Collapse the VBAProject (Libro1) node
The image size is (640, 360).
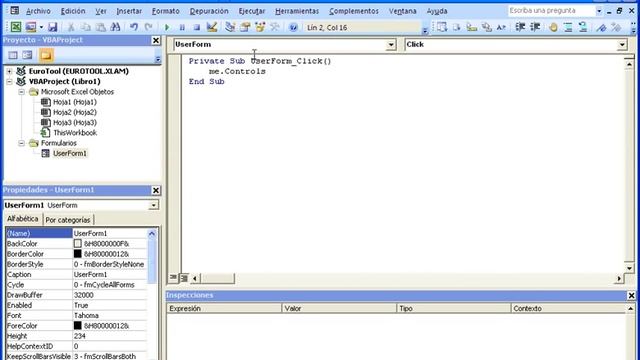(9, 81)
